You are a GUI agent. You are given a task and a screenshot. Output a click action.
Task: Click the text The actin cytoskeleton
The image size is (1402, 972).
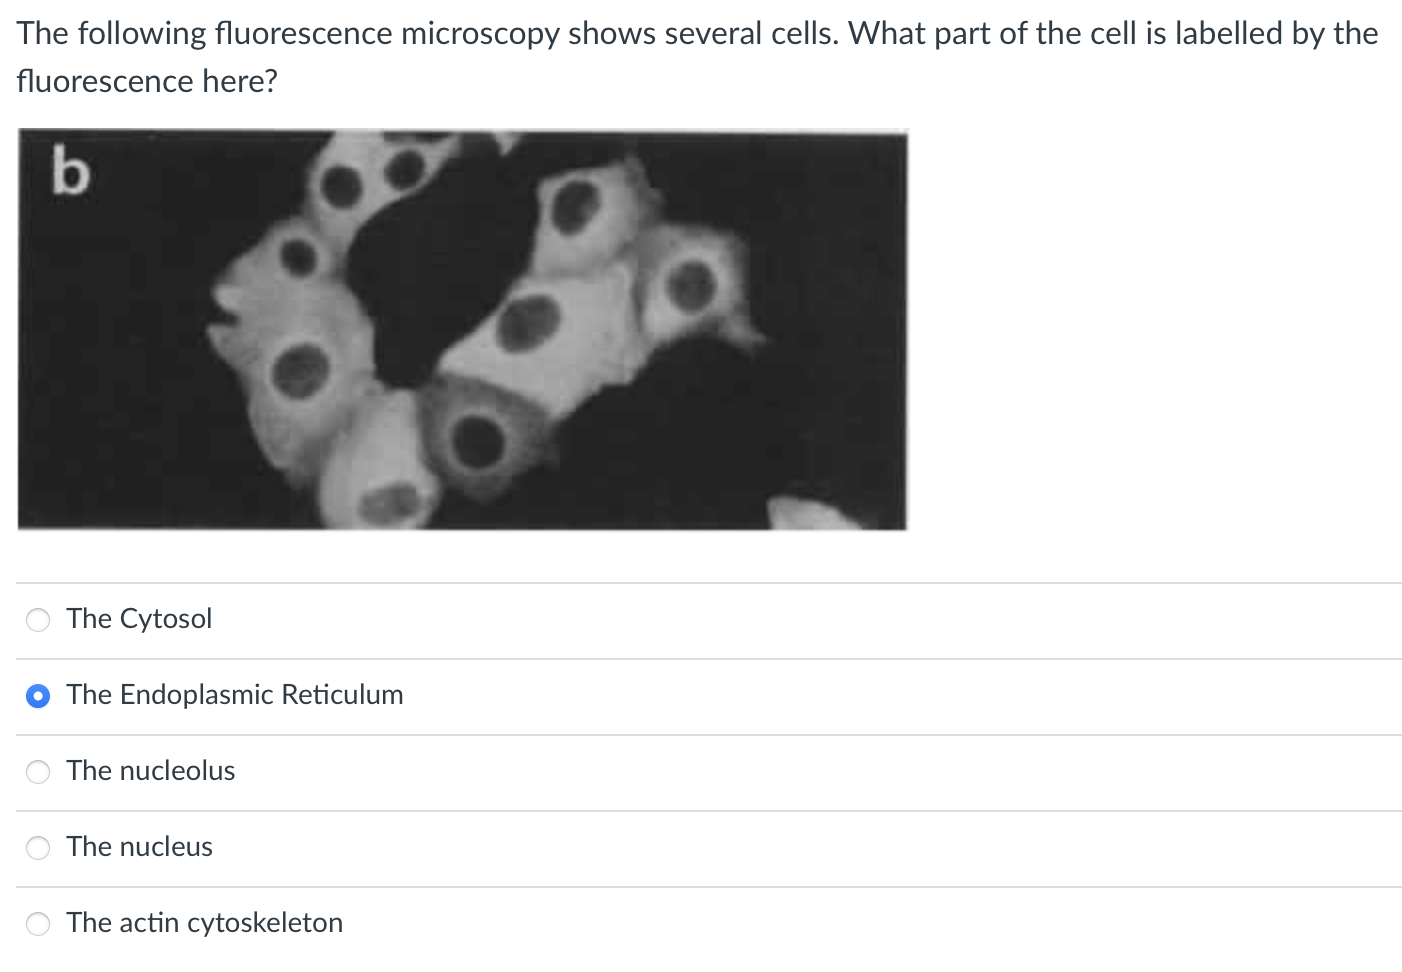(x=204, y=924)
